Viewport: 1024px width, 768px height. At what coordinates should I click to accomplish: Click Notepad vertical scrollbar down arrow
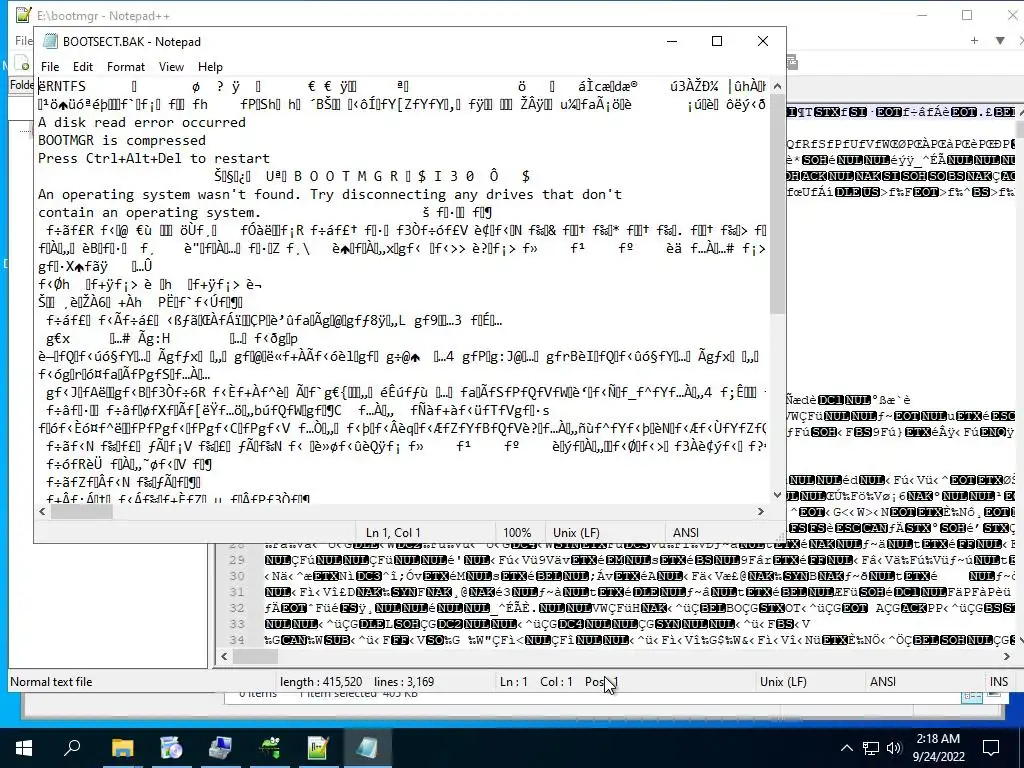(x=777, y=495)
